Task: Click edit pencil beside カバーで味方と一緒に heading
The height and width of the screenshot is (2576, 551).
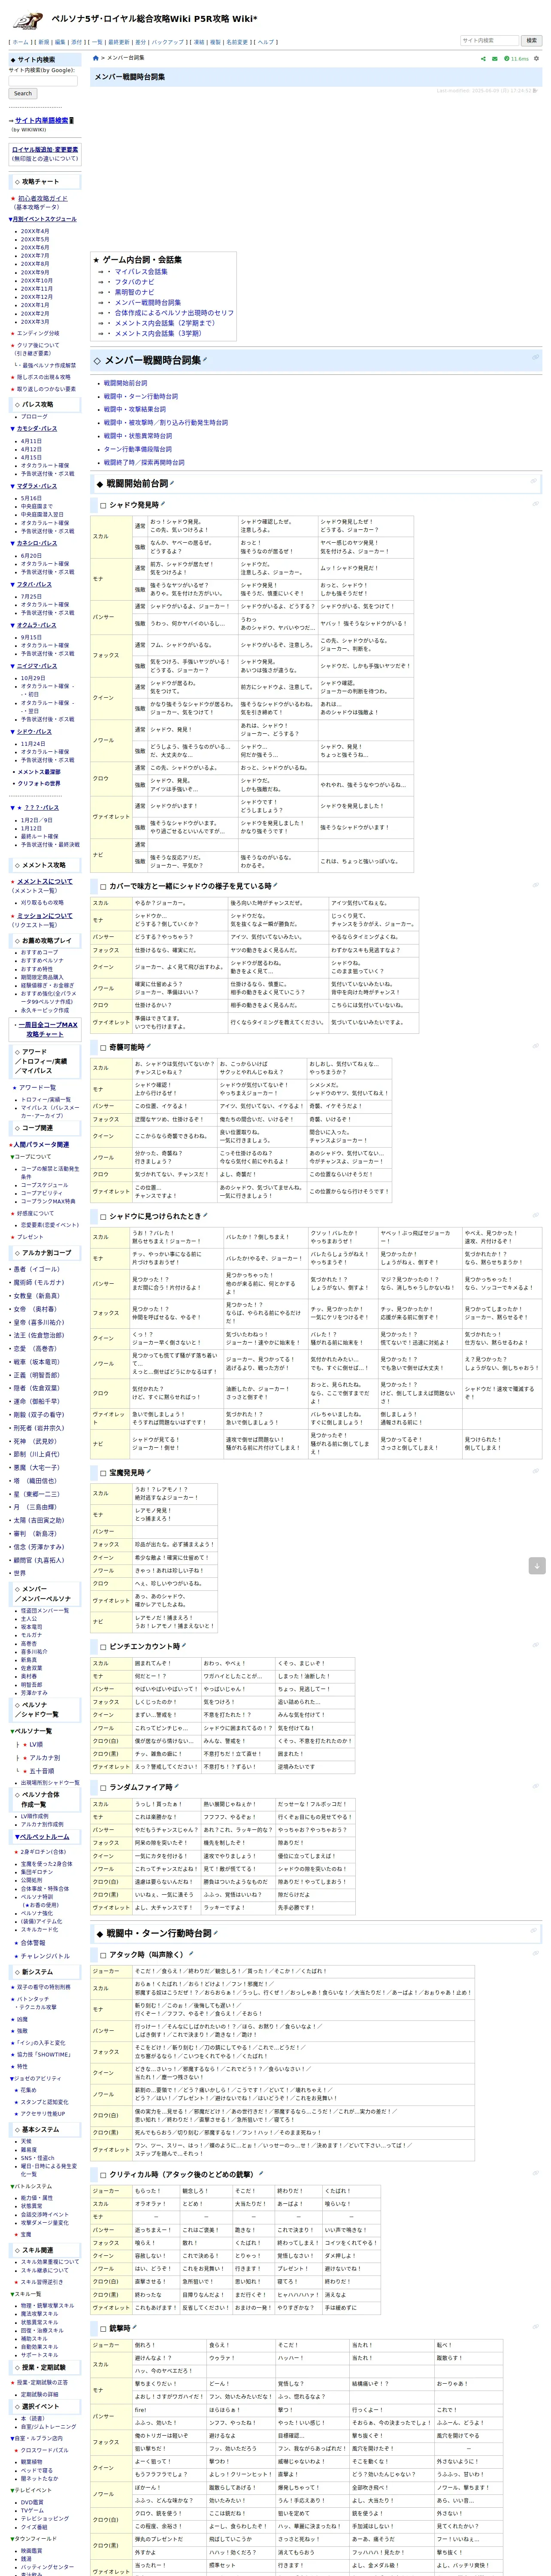Action: [x=275, y=885]
